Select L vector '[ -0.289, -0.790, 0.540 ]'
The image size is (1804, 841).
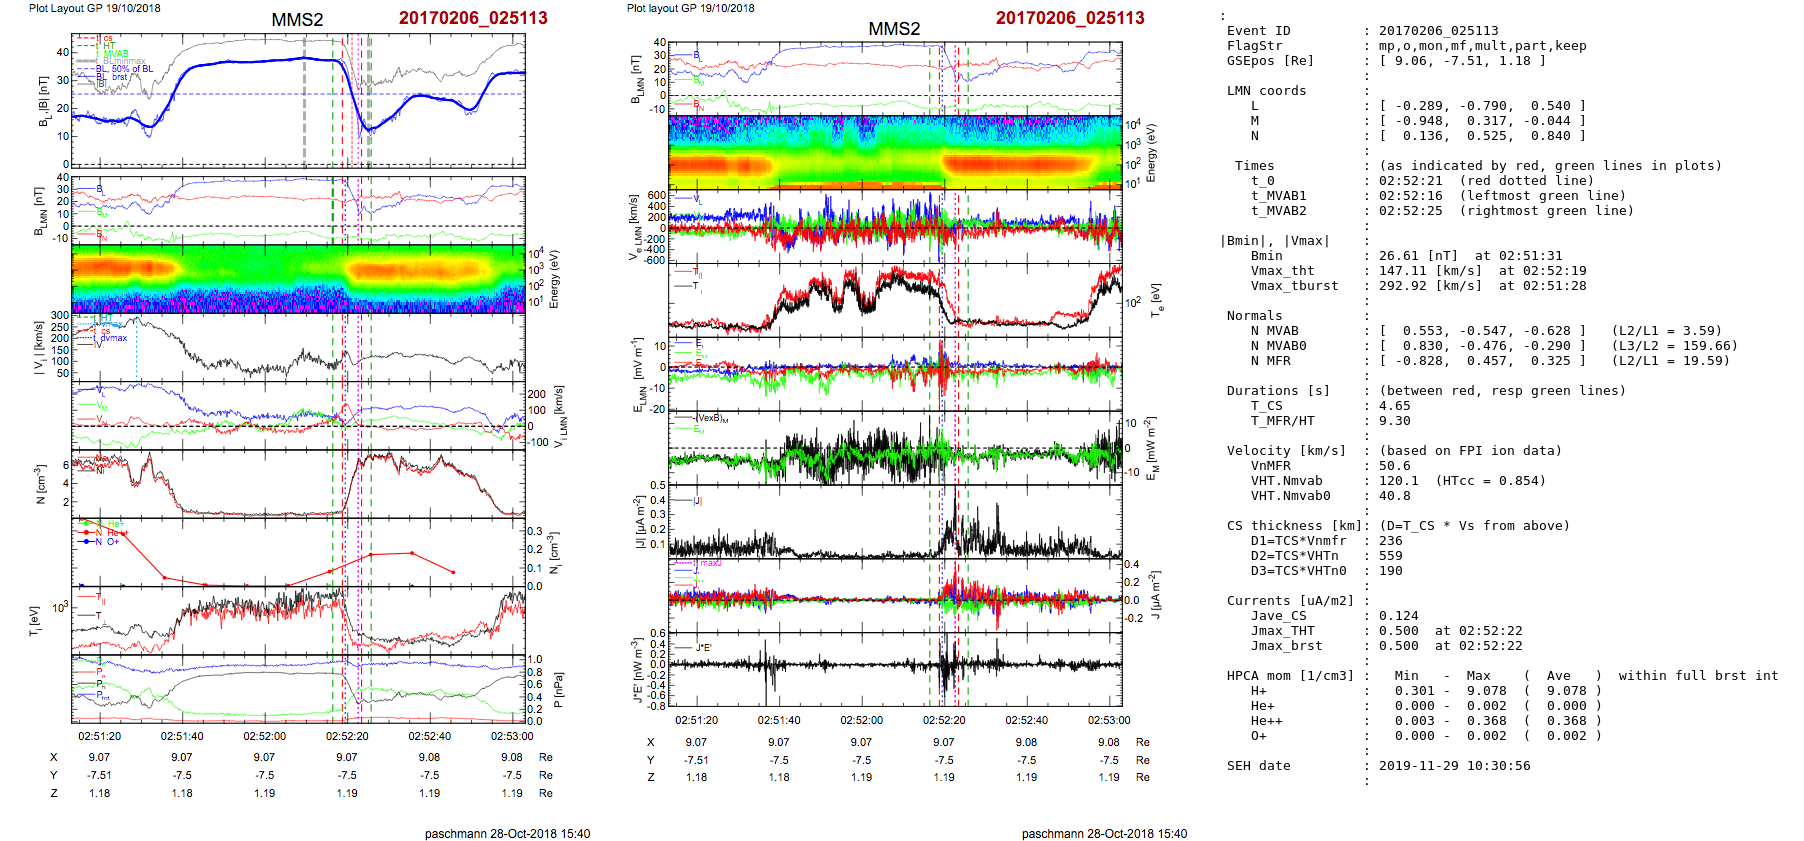pos(1482,106)
